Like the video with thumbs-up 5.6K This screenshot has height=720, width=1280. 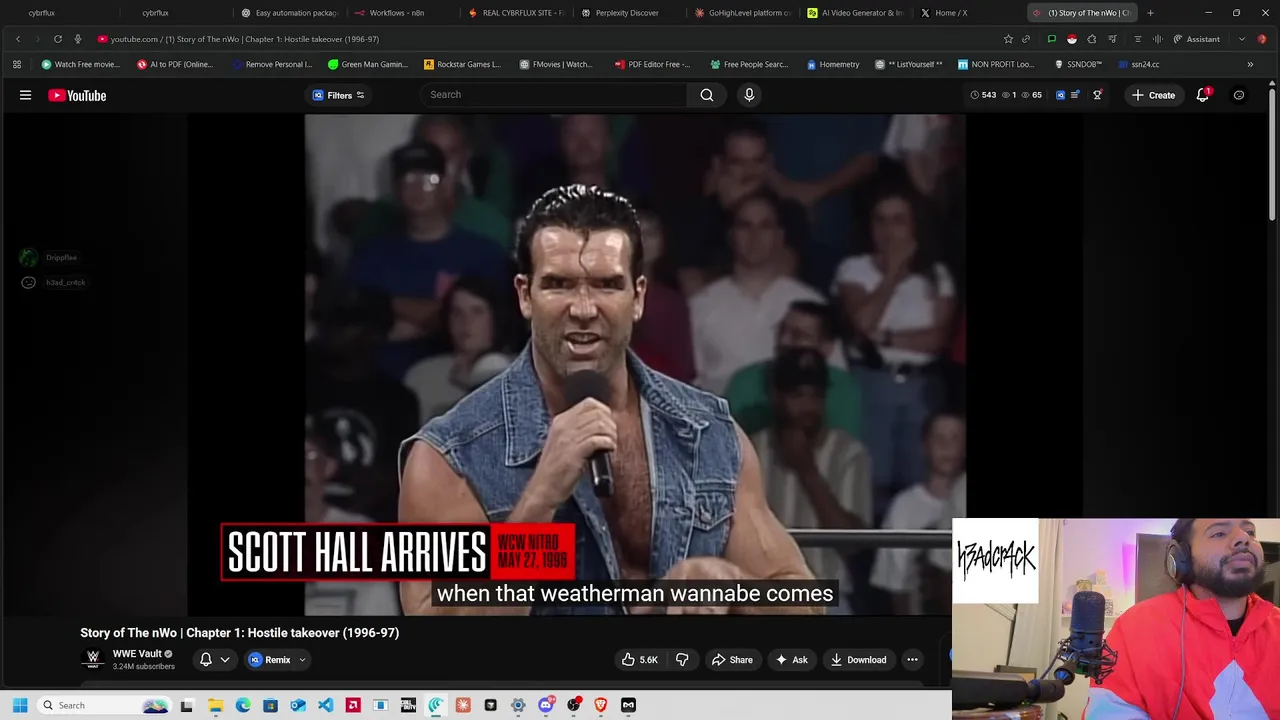click(x=639, y=660)
